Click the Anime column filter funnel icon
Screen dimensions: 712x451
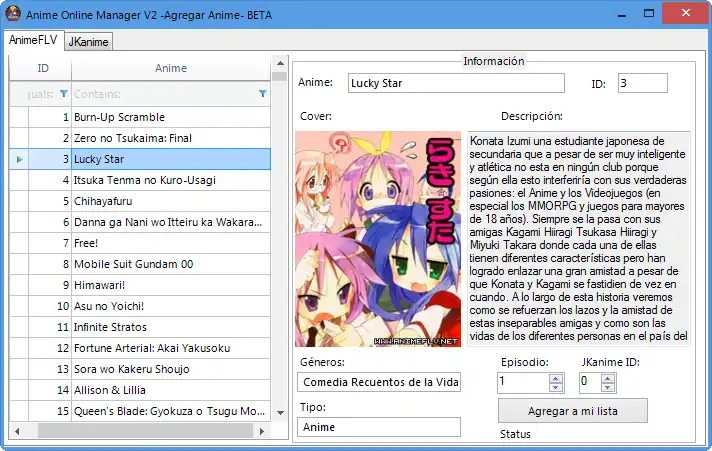coord(262,94)
